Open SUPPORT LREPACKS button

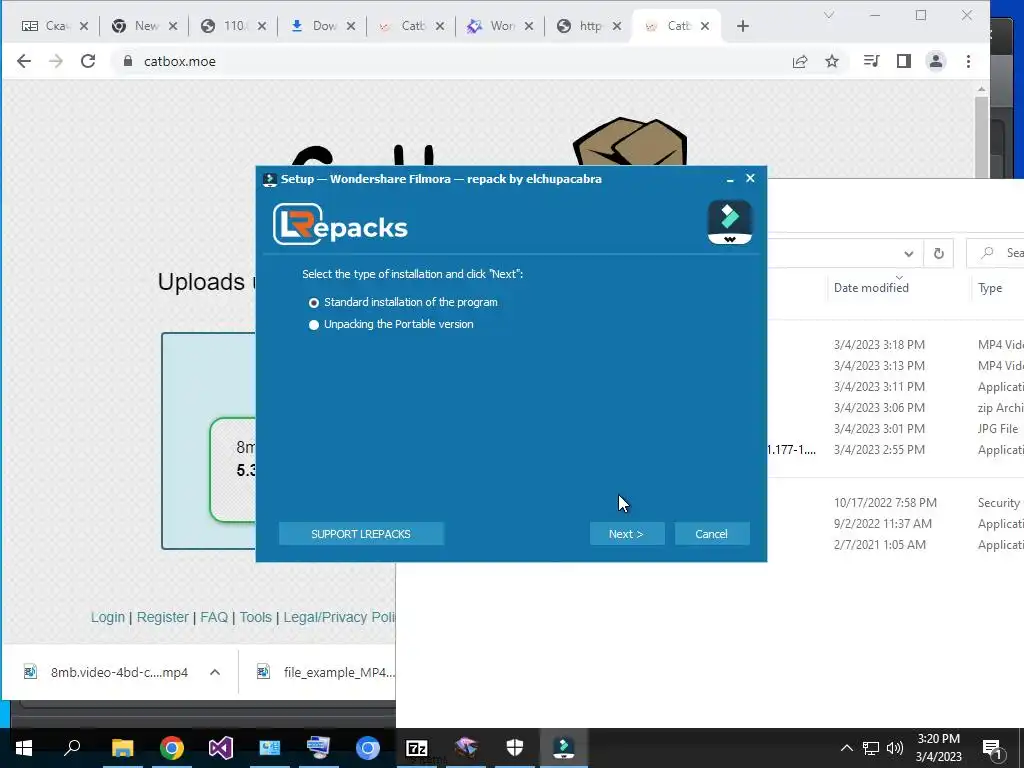[x=360, y=534]
